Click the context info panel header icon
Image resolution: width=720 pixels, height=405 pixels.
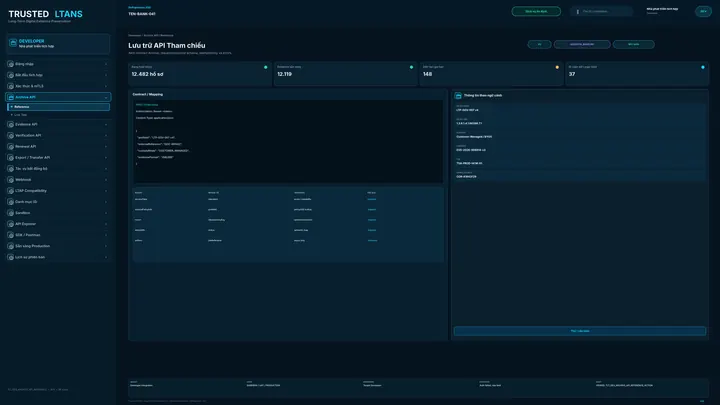[x=458, y=96]
